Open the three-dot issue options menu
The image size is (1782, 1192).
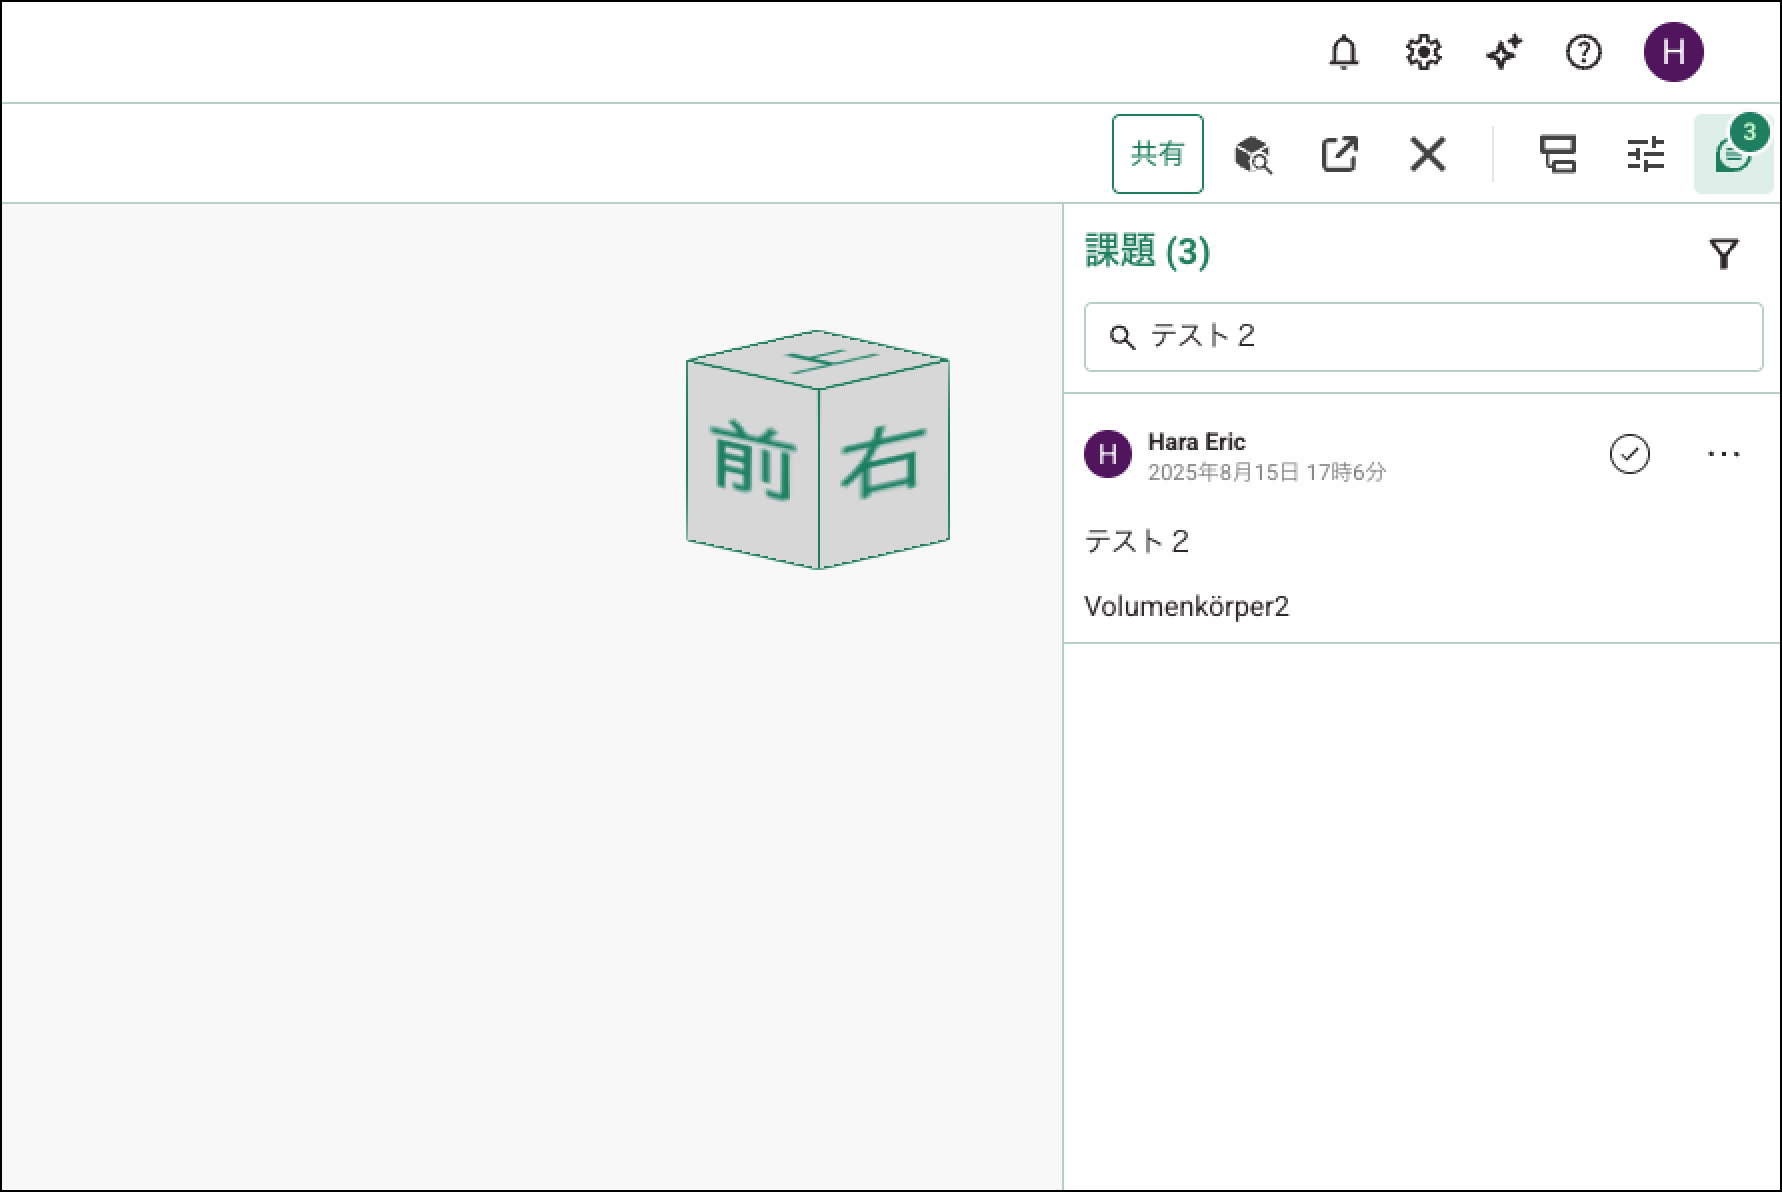tap(1723, 454)
